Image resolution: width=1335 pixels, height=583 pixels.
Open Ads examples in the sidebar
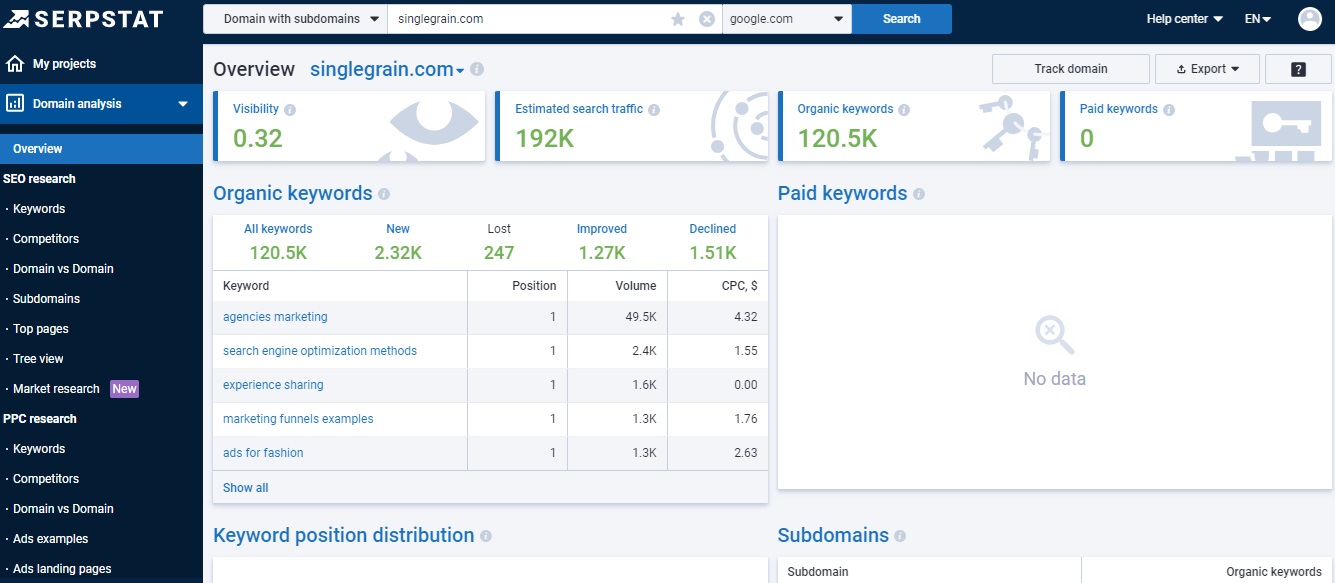[50, 539]
